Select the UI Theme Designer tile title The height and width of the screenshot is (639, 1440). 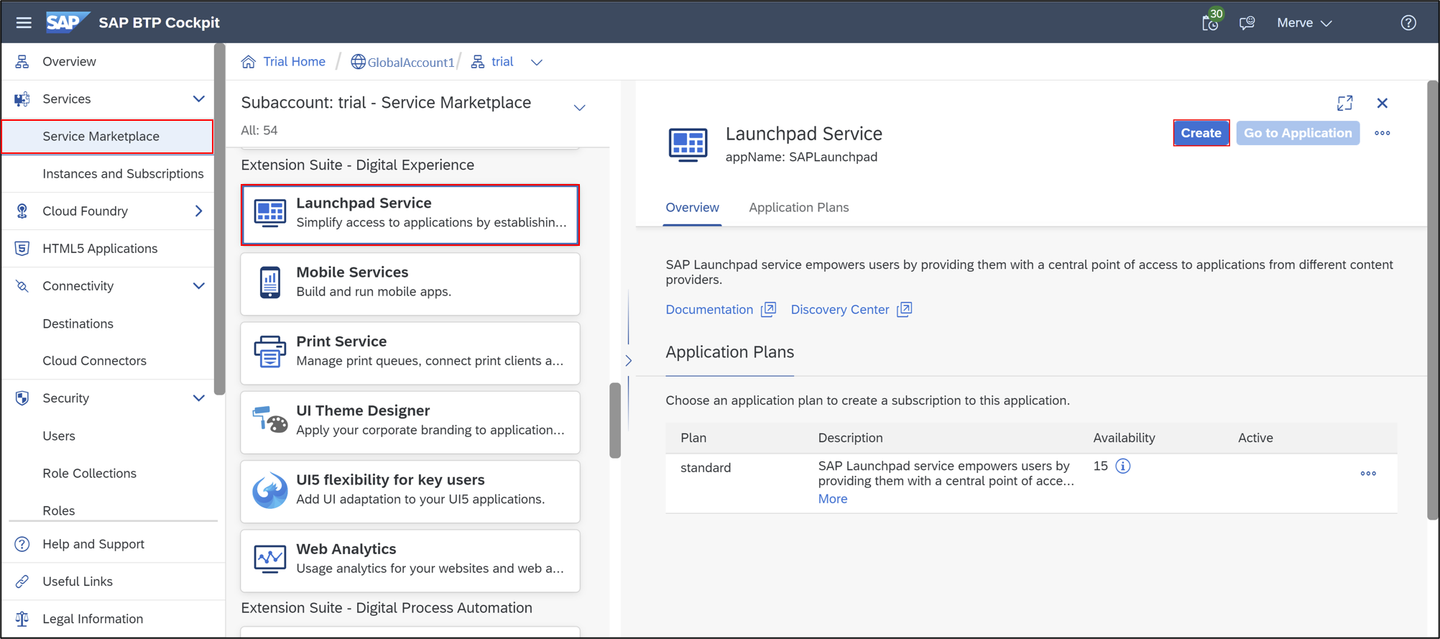pyautogui.click(x=363, y=411)
